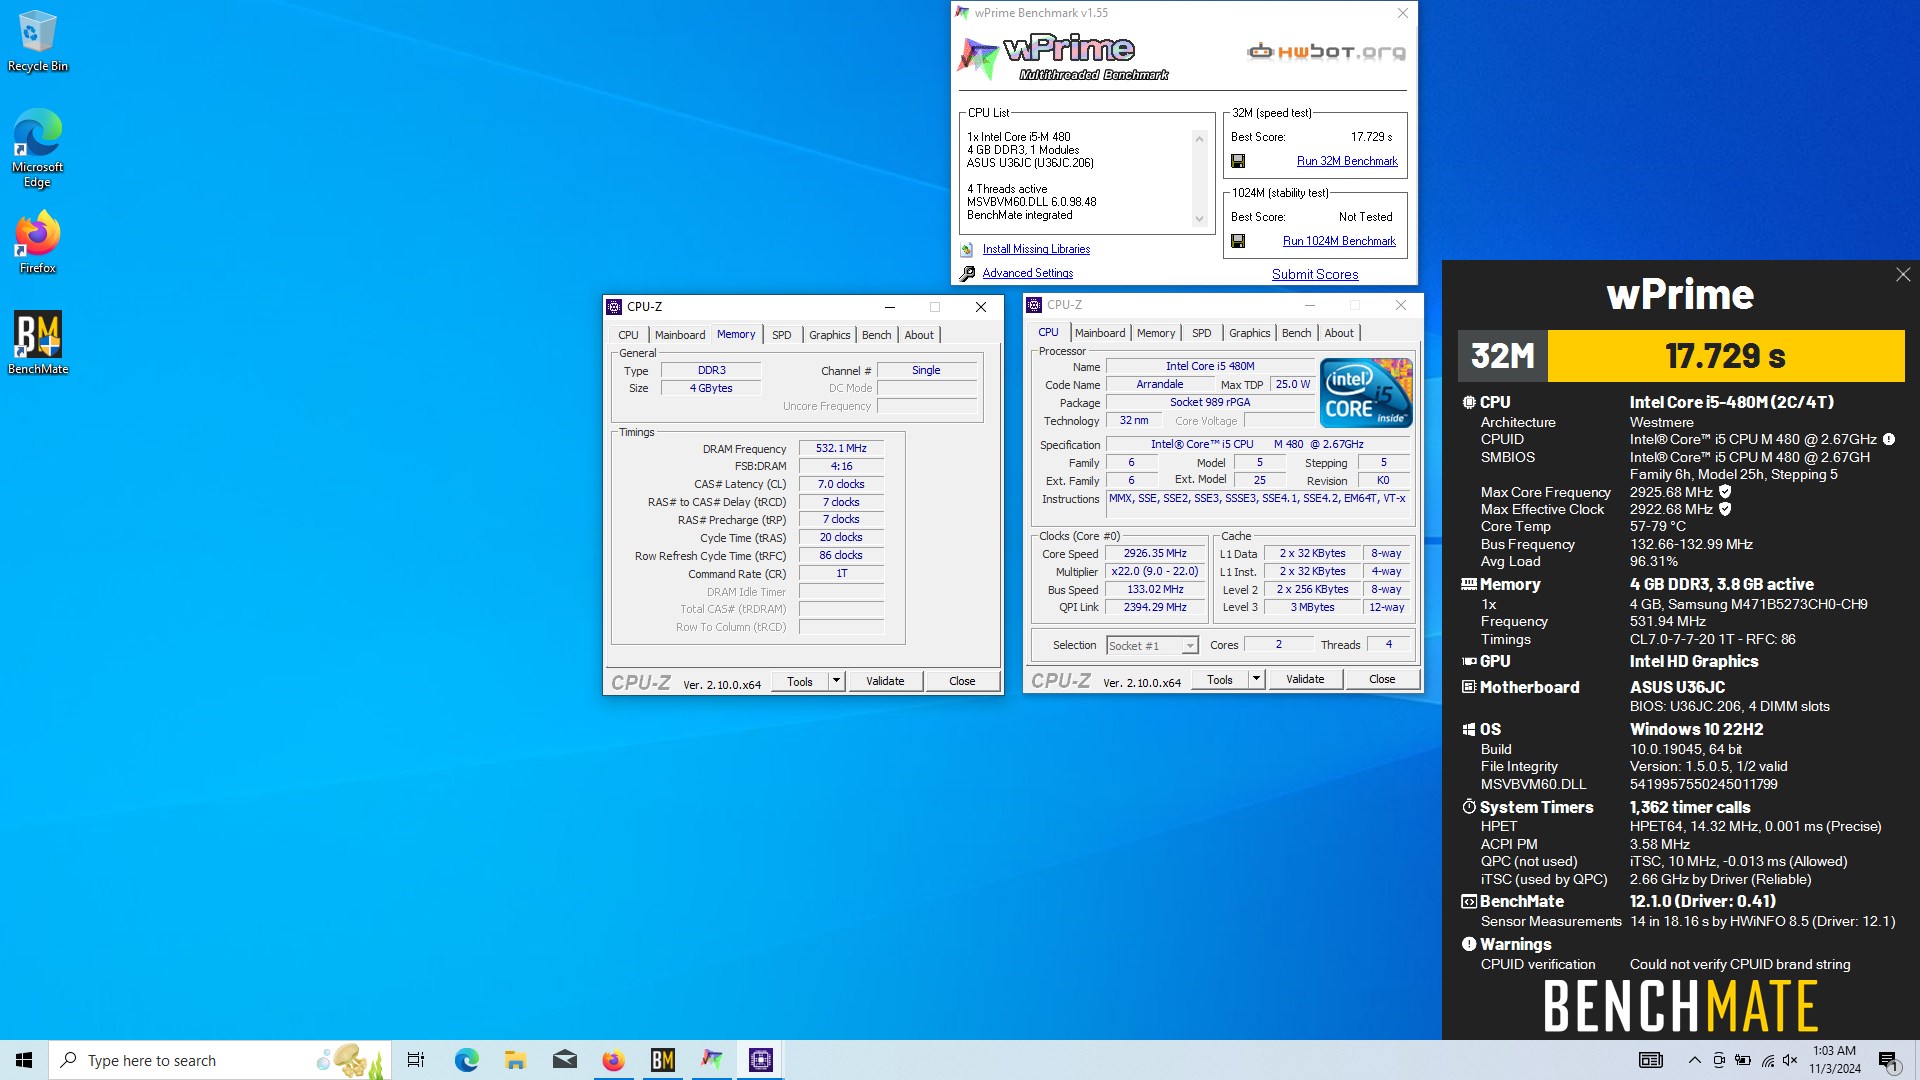
Task: Click Run 1024M Benchmark link
Action: [1339, 241]
